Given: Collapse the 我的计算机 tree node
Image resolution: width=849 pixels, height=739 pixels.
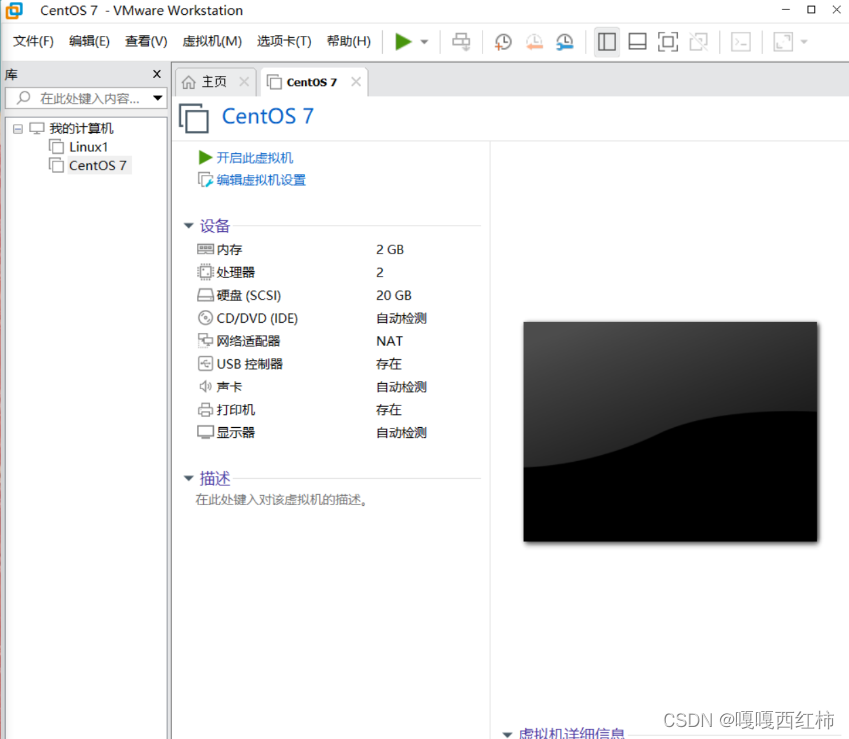Looking at the screenshot, I should (18, 129).
